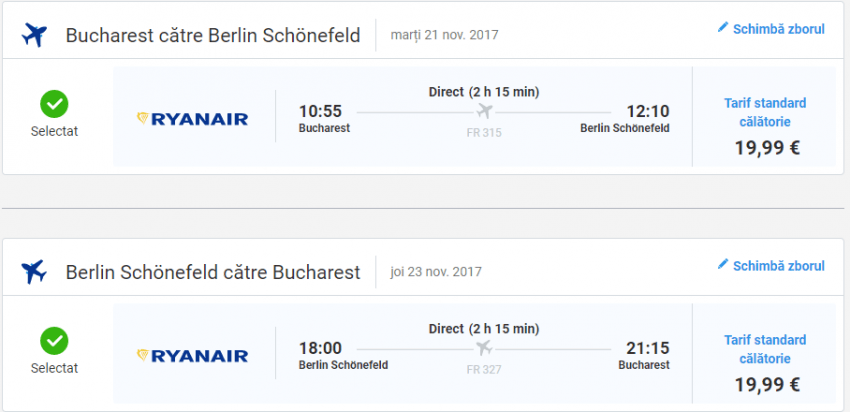Viewport: 850px width, 412px height.
Task: Click the Berlin Schönefeld către Bucharest heading
Action: 213,272
